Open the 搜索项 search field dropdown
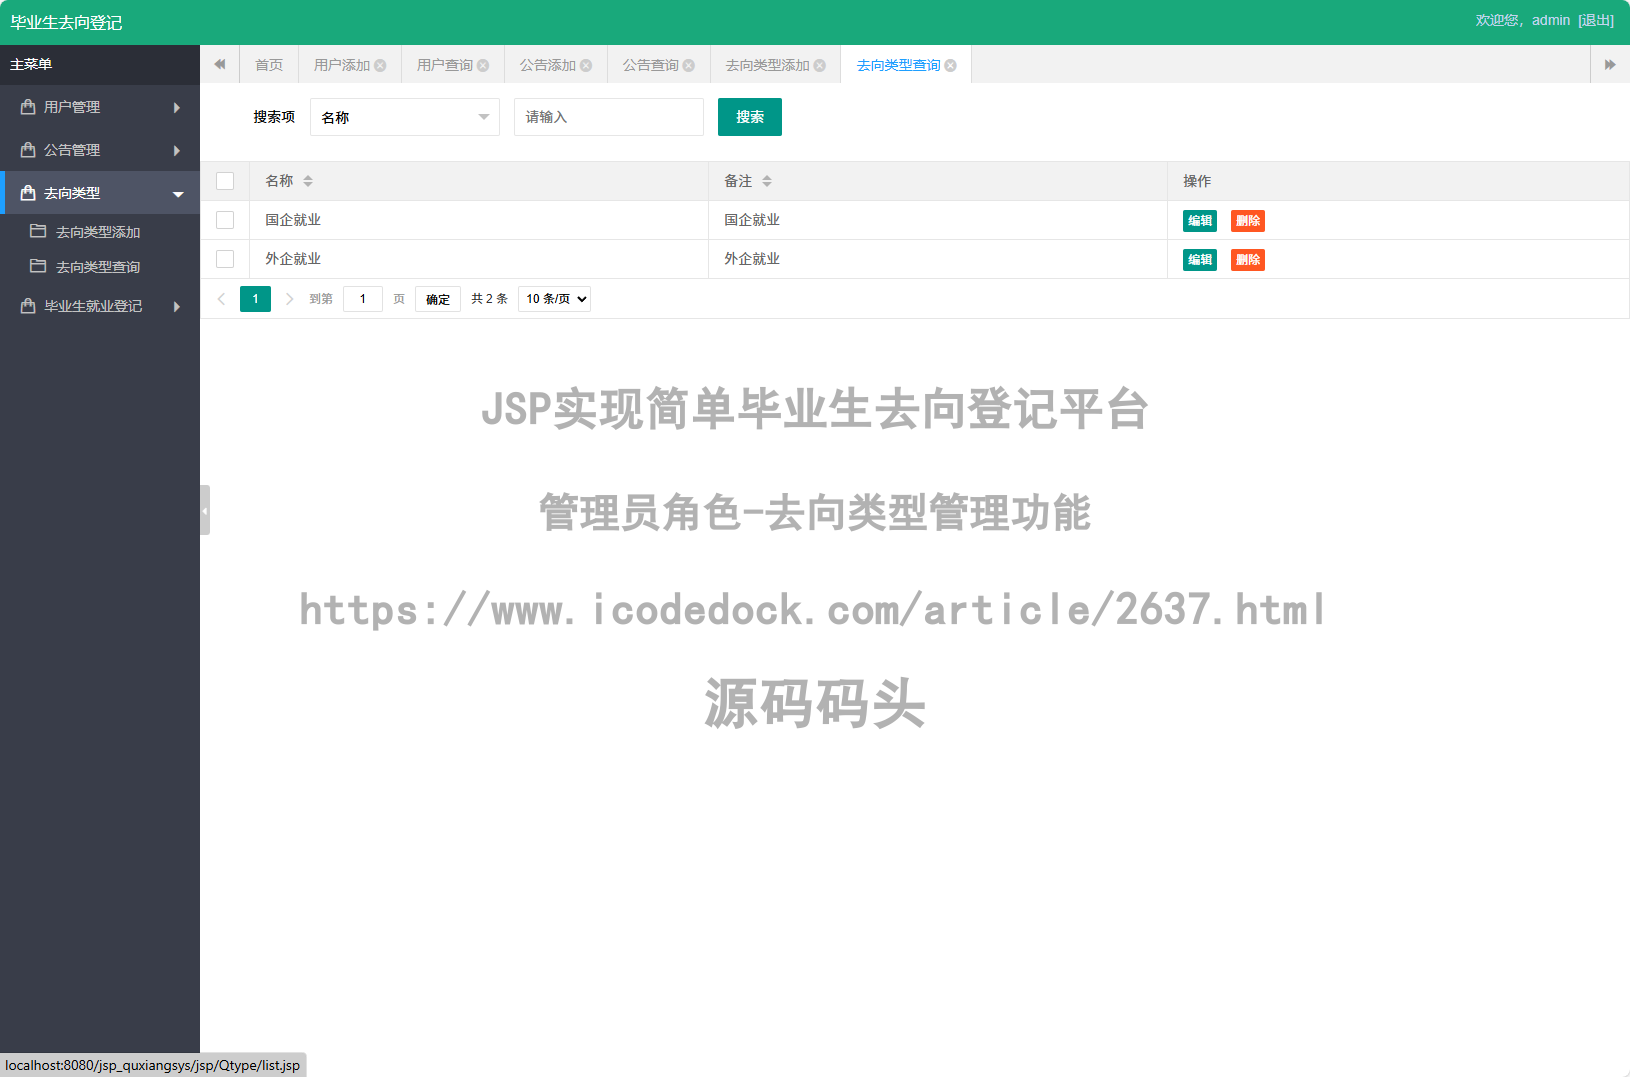Viewport: 1630px width, 1077px height. click(x=404, y=117)
